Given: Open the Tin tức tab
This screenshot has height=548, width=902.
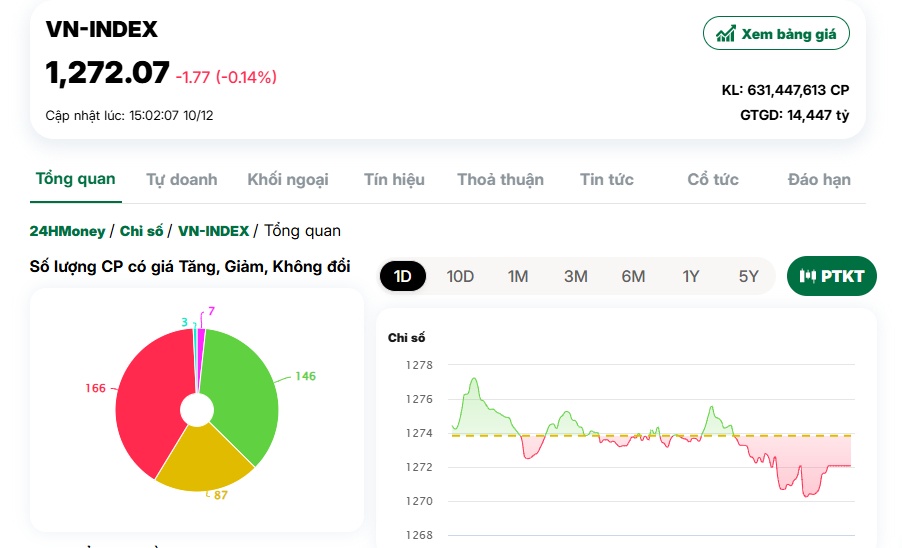Looking at the screenshot, I should tap(606, 180).
